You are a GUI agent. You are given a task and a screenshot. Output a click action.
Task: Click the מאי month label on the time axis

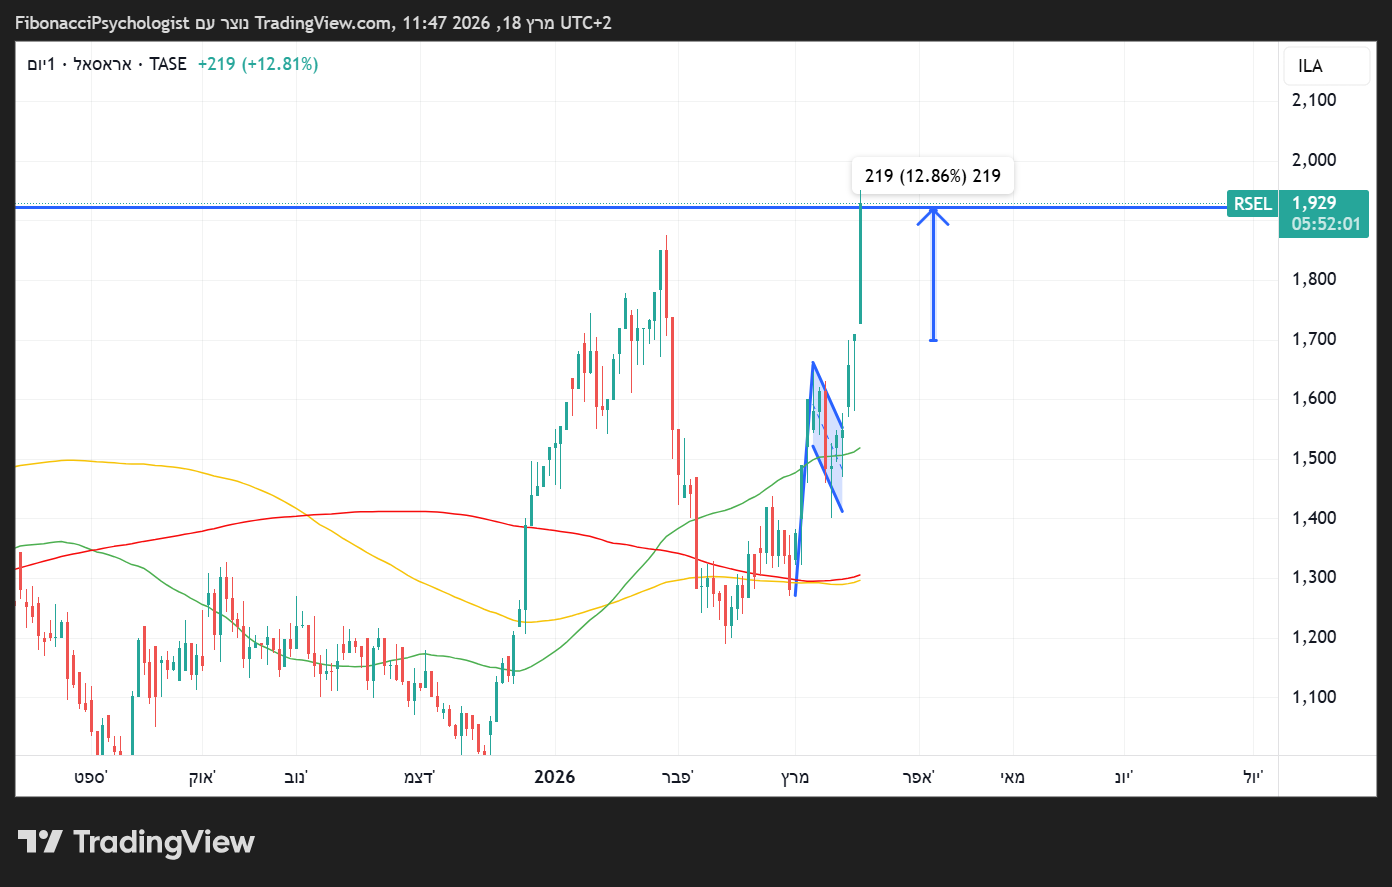1013,777
